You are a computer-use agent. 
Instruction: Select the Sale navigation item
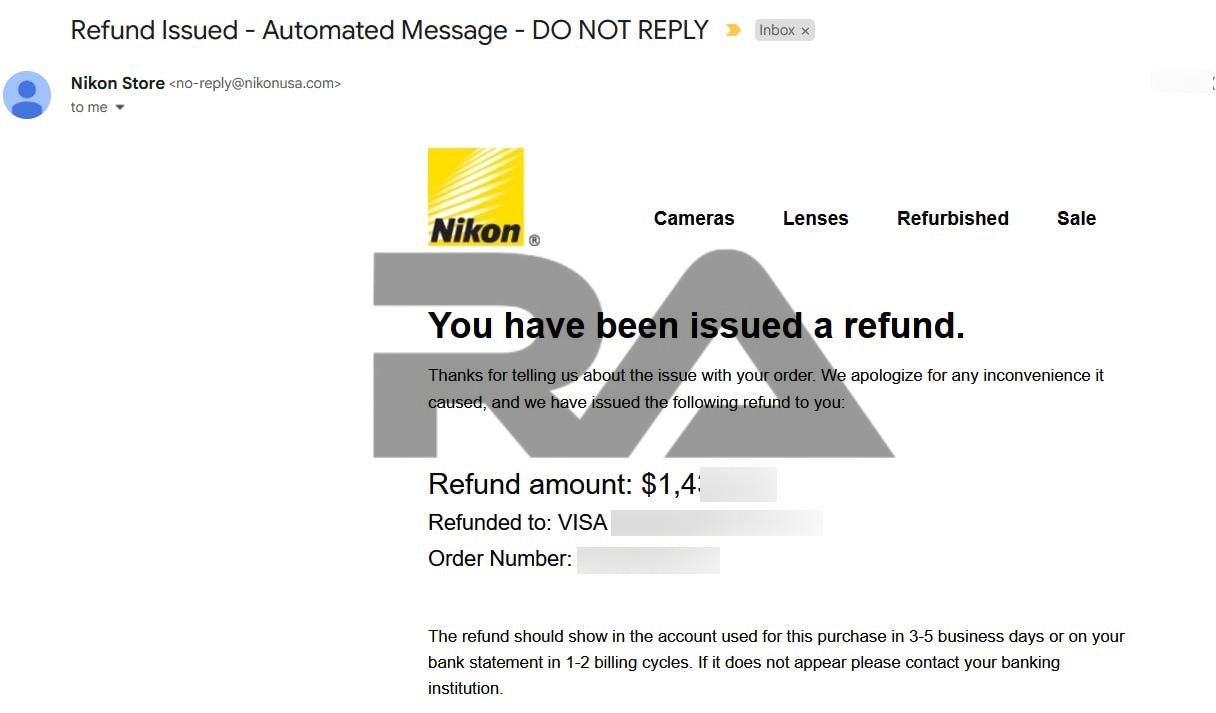tap(1076, 218)
